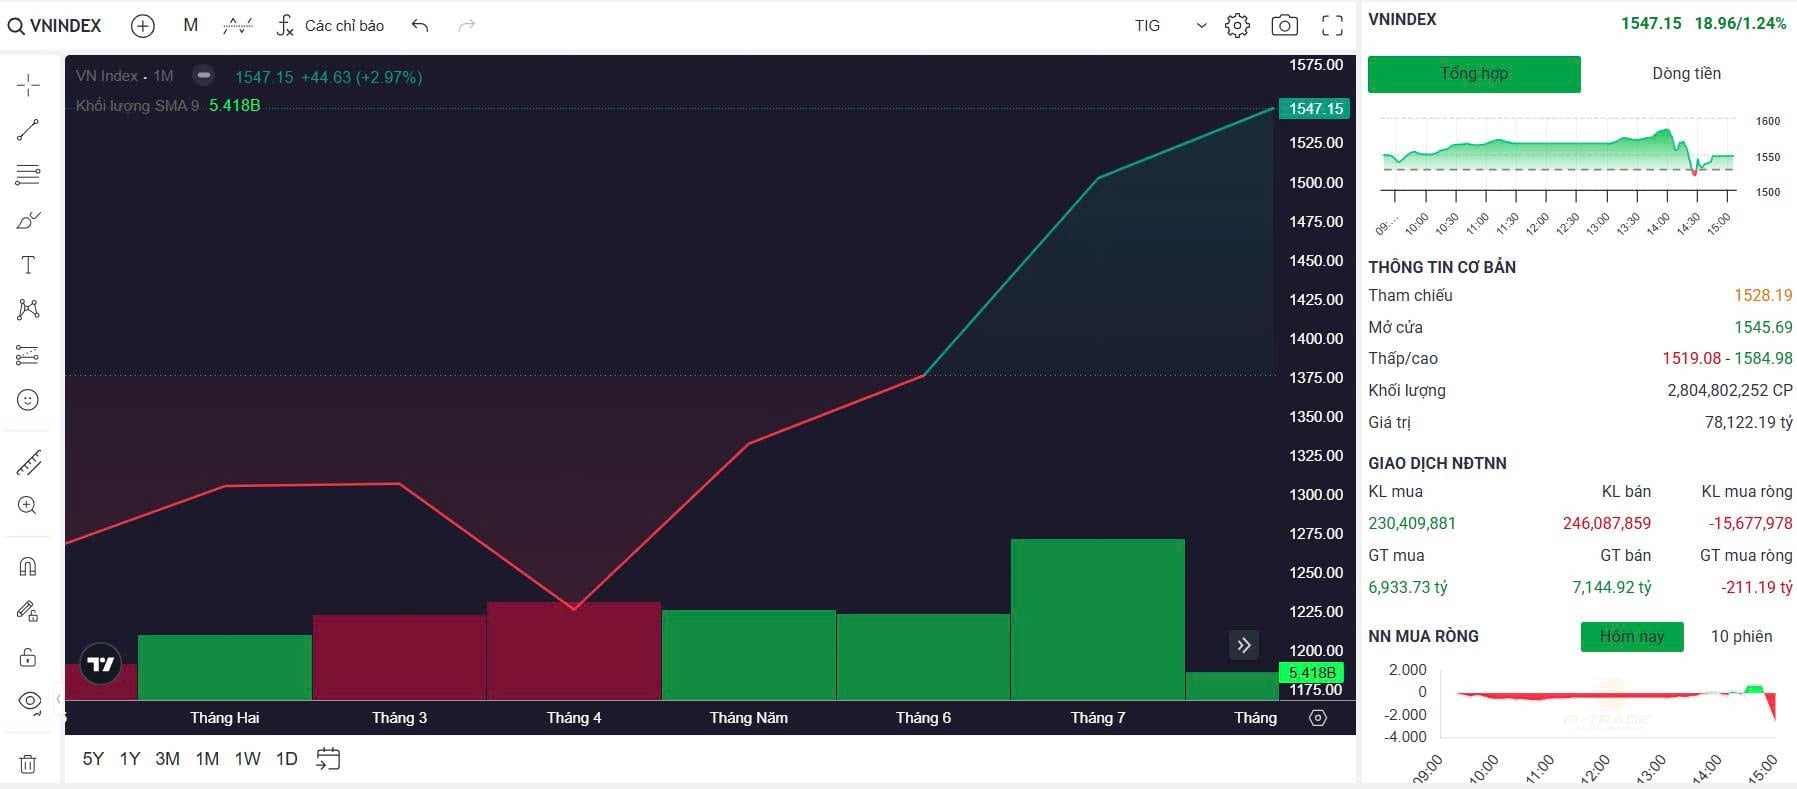Viewport: 1797px width, 789px height.
Task: Open the Fibonacci retracement tool
Action: tap(28, 175)
